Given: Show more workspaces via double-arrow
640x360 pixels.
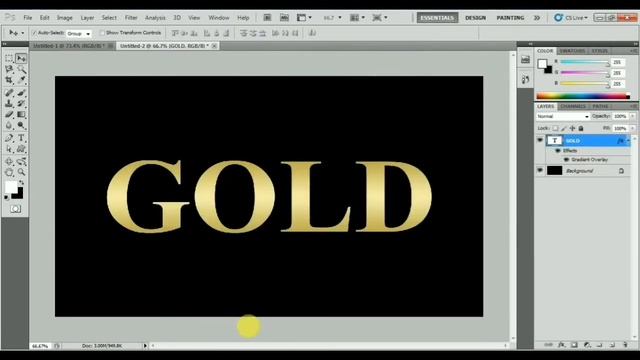Looking at the screenshot, I should click(537, 18).
